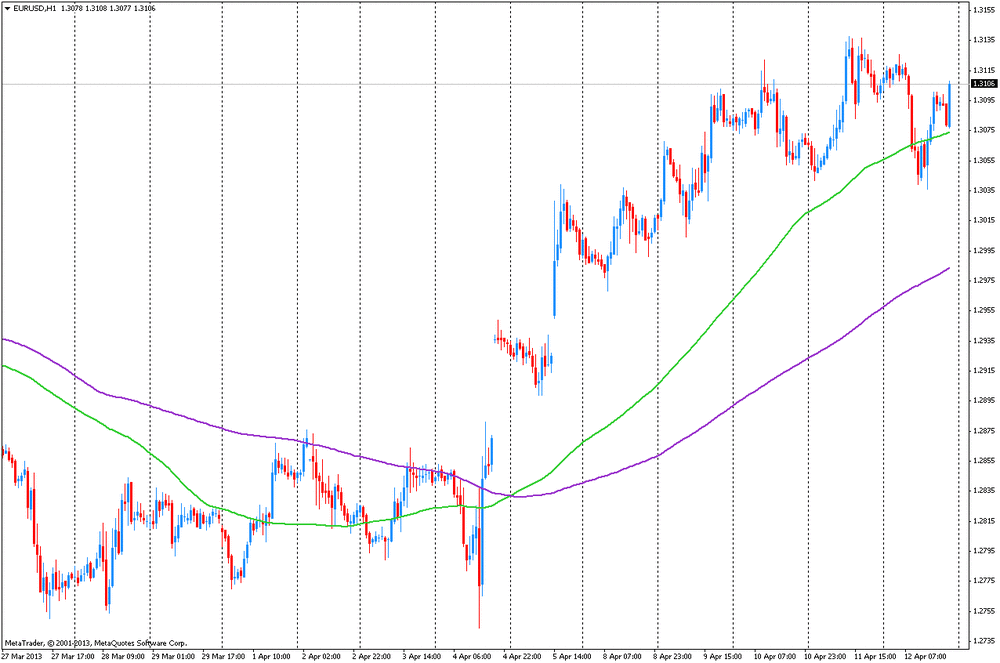Click the 9 Apr 15:00 time label
The image size is (1000, 663).
[x=724, y=656]
